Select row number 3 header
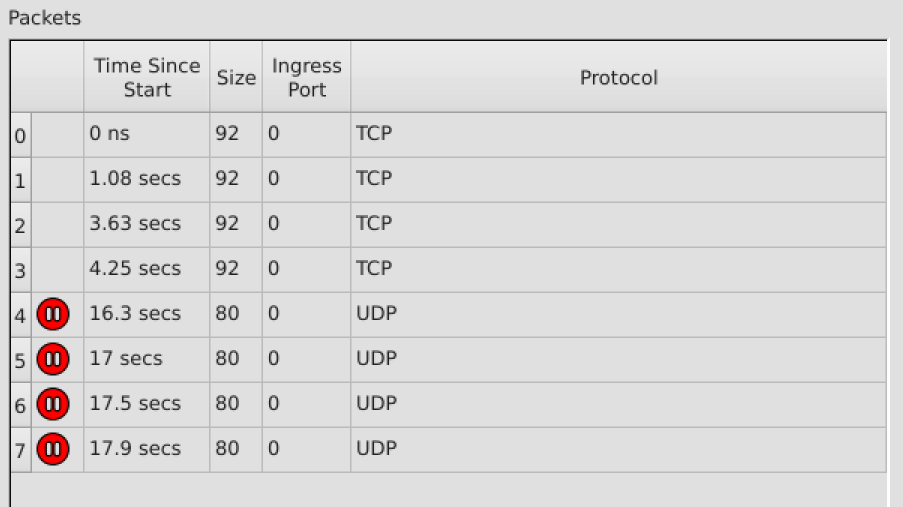This screenshot has width=903, height=507. (x=21, y=270)
